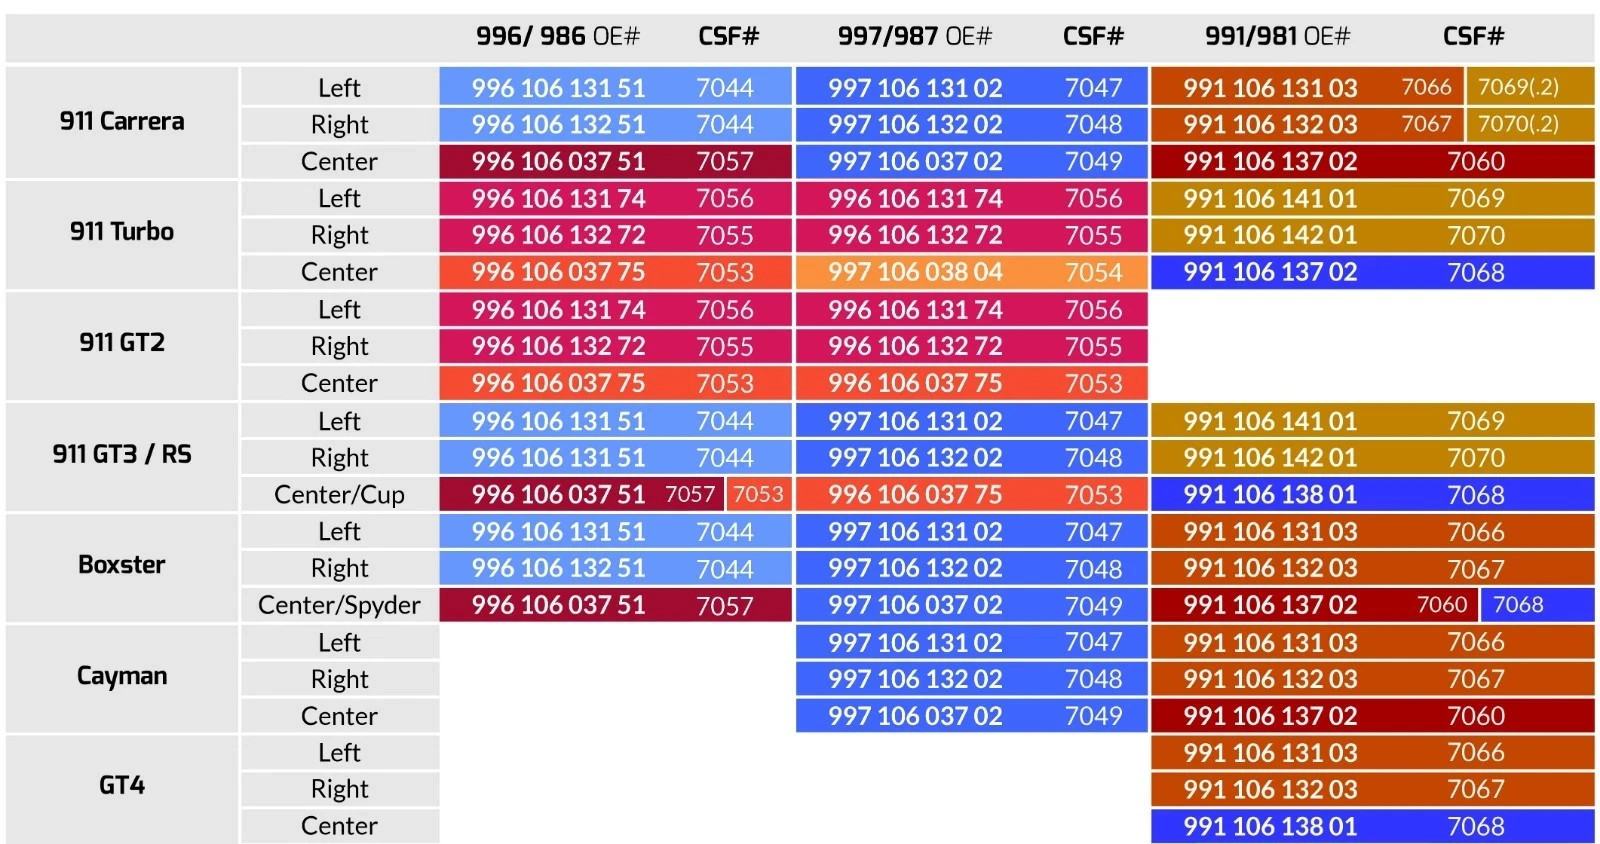Select blue 7068 cell in Center/Spyder row
The height and width of the screenshot is (844, 1600).
pyautogui.click(x=1518, y=605)
